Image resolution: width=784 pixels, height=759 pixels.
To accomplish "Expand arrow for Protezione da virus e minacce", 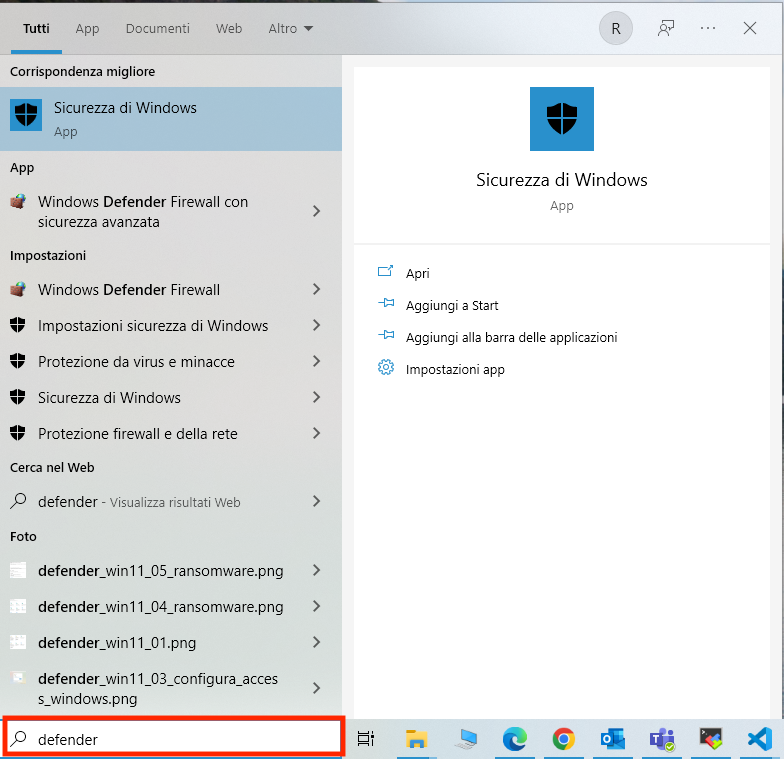I will coord(316,362).
